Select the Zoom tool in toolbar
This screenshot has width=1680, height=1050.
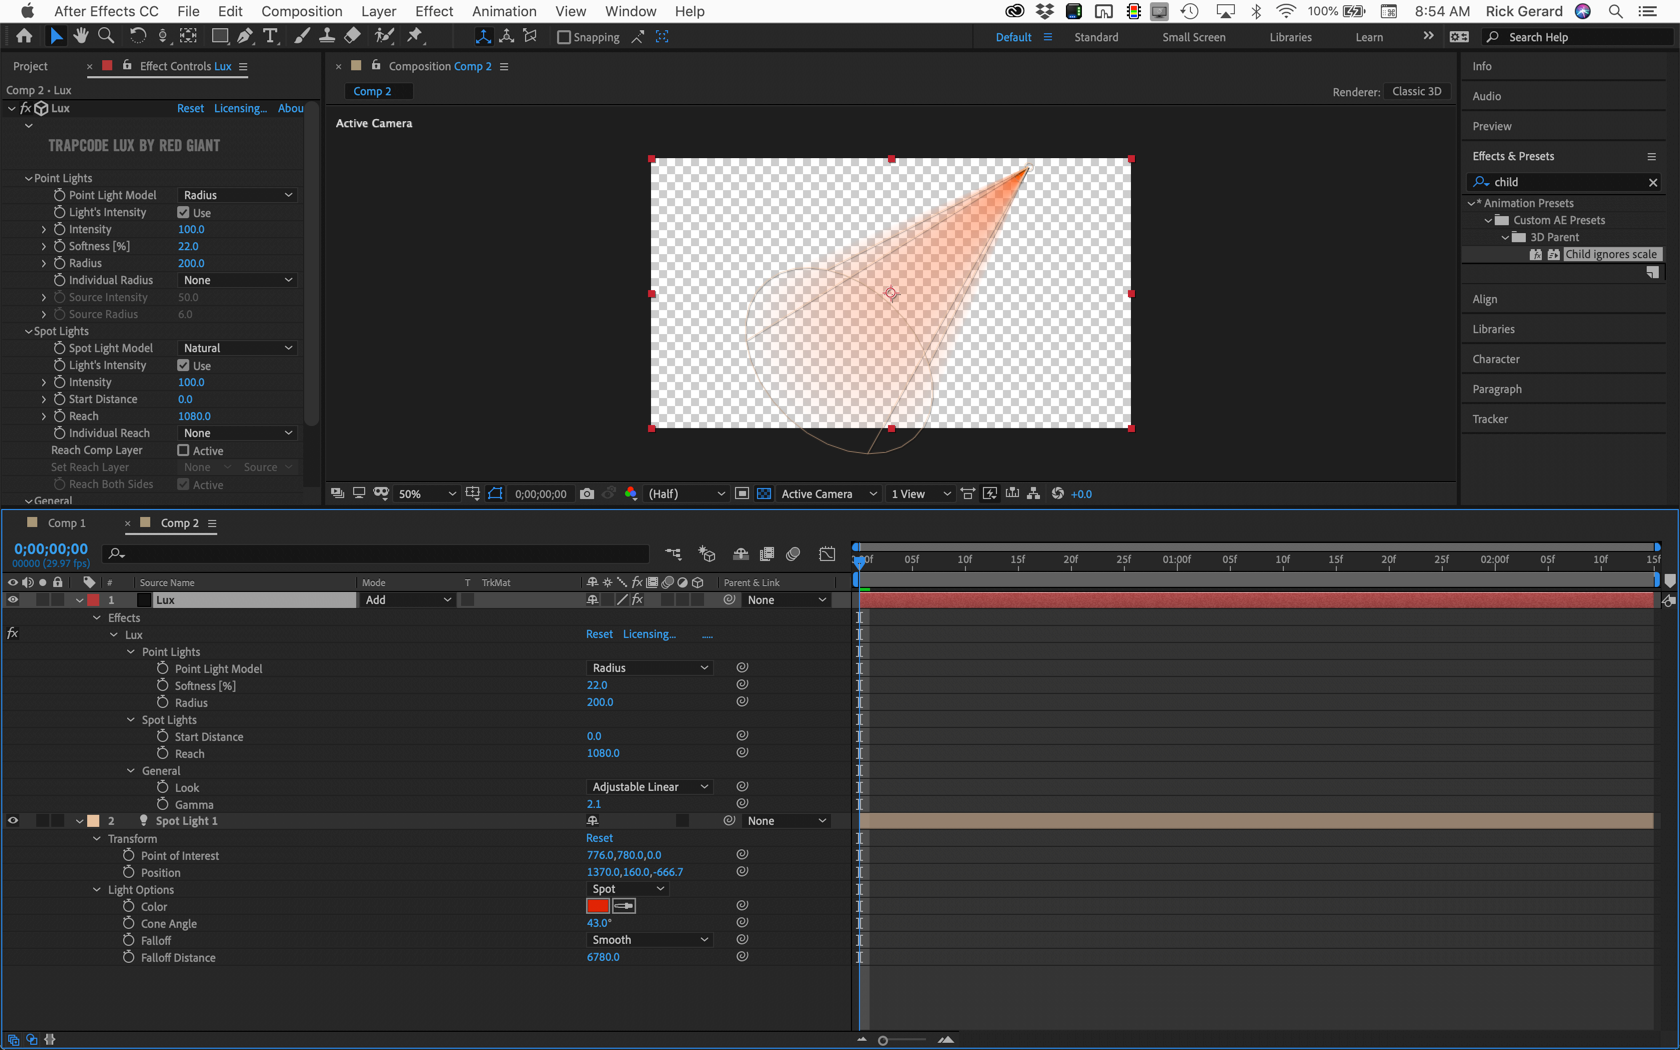pyautogui.click(x=106, y=36)
